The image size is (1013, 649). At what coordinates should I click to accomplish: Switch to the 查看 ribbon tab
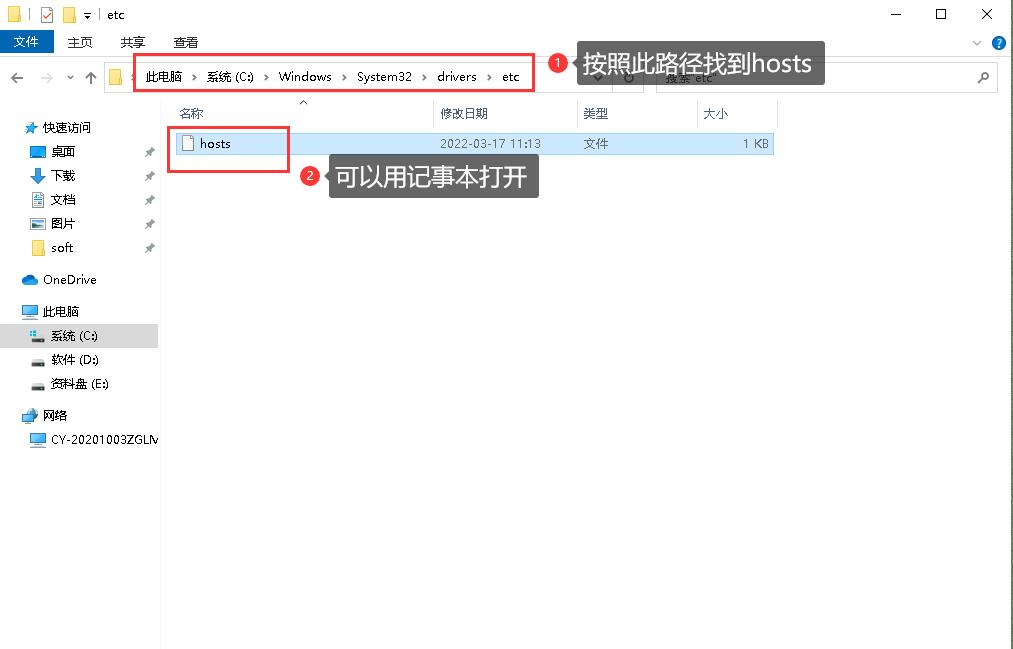pyautogui.click(x=186, y=42)
